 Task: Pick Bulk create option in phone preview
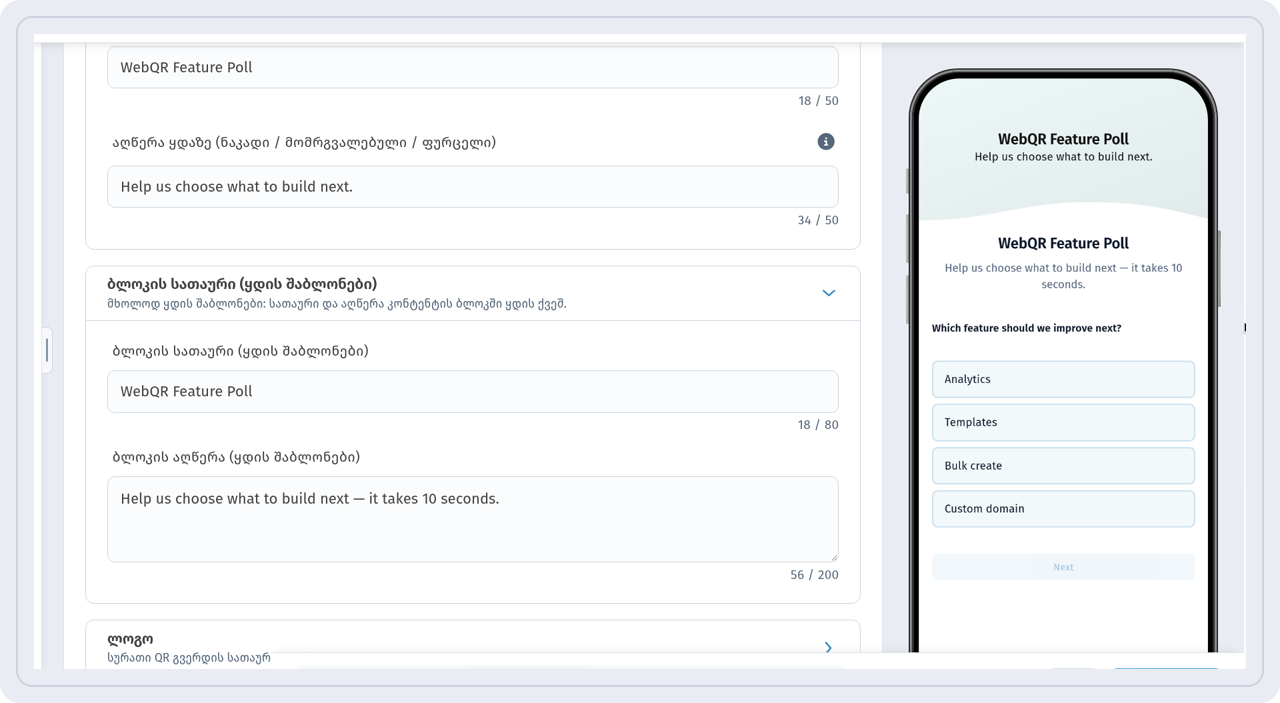(x=1063, y=466)
